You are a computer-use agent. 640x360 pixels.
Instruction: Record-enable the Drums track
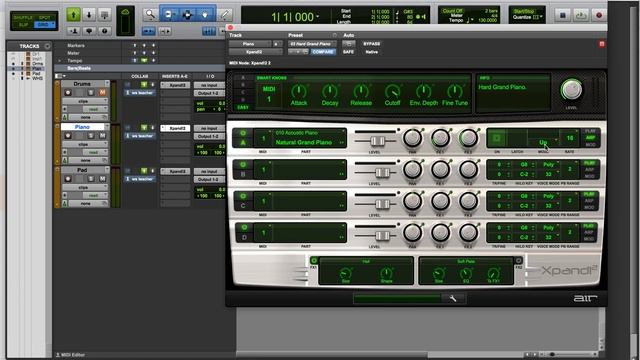68,93
